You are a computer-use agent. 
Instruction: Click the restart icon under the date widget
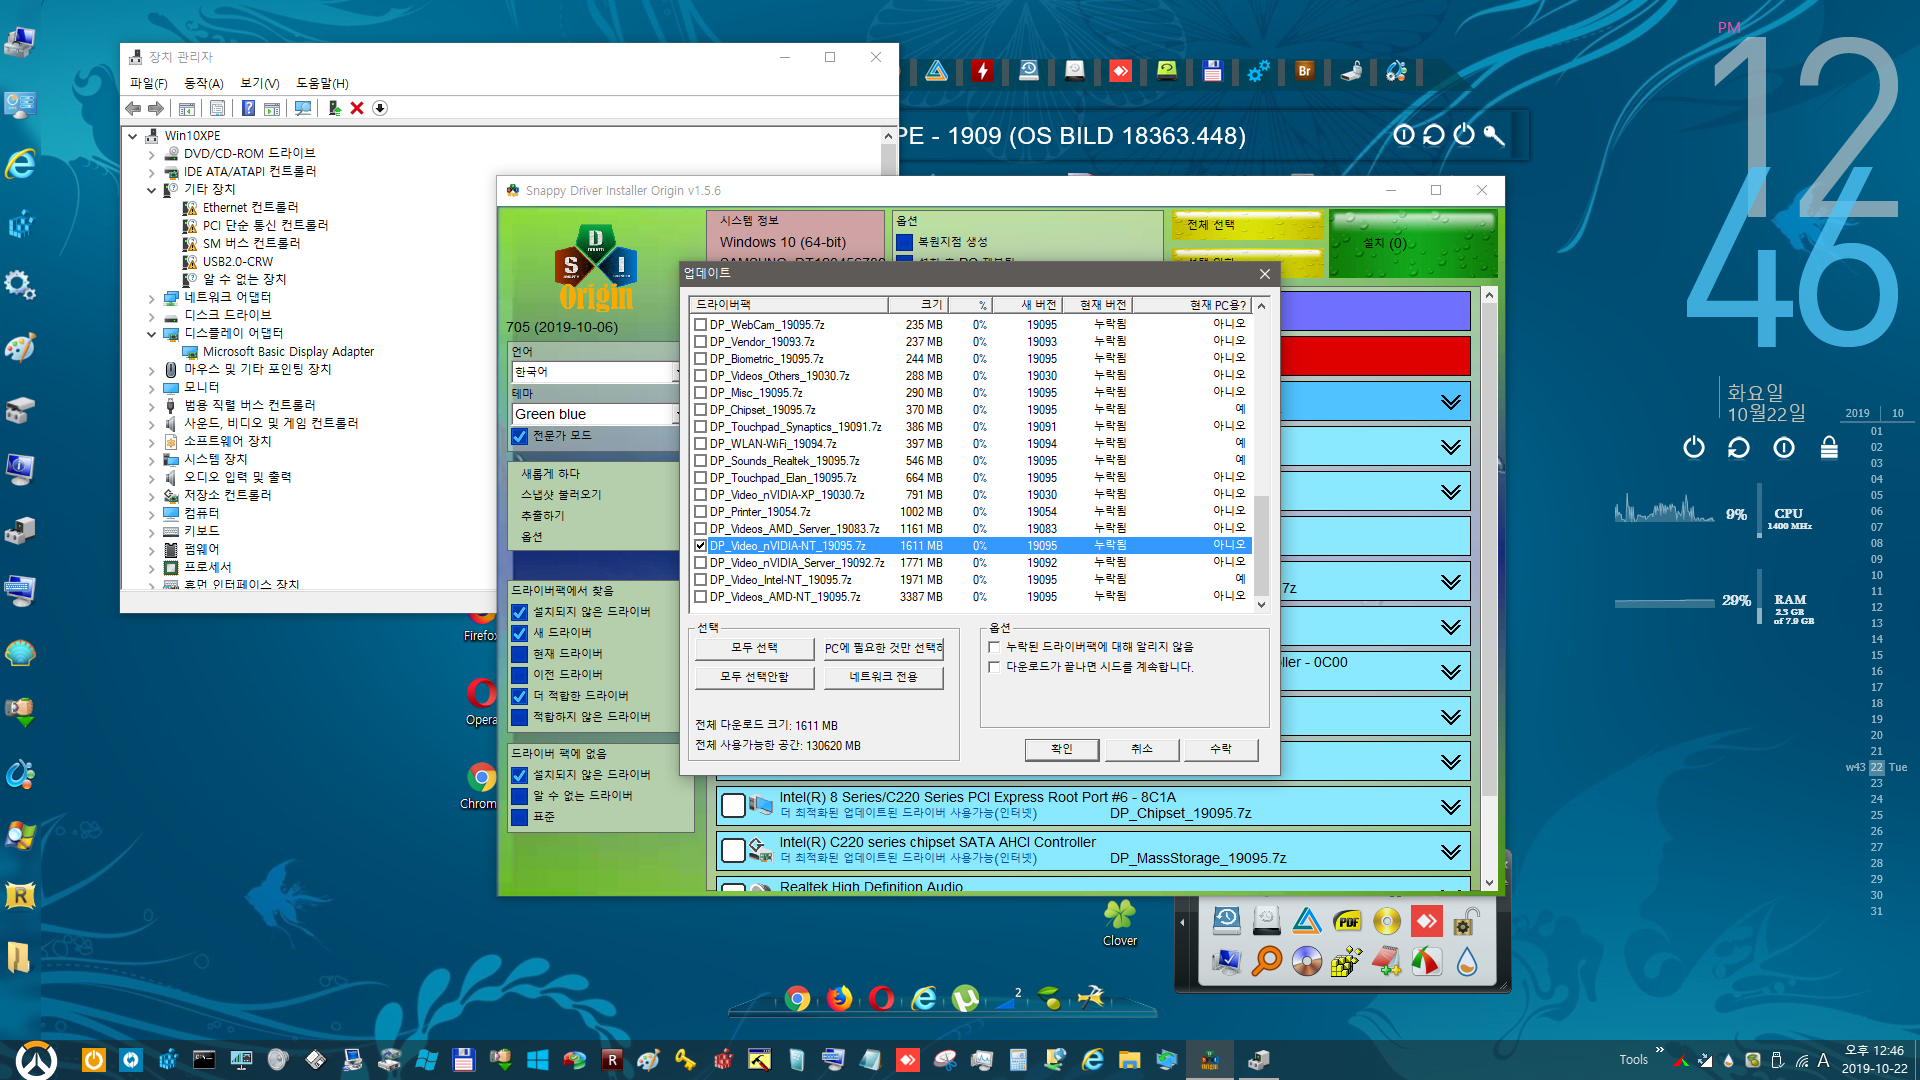(1739, 447)
